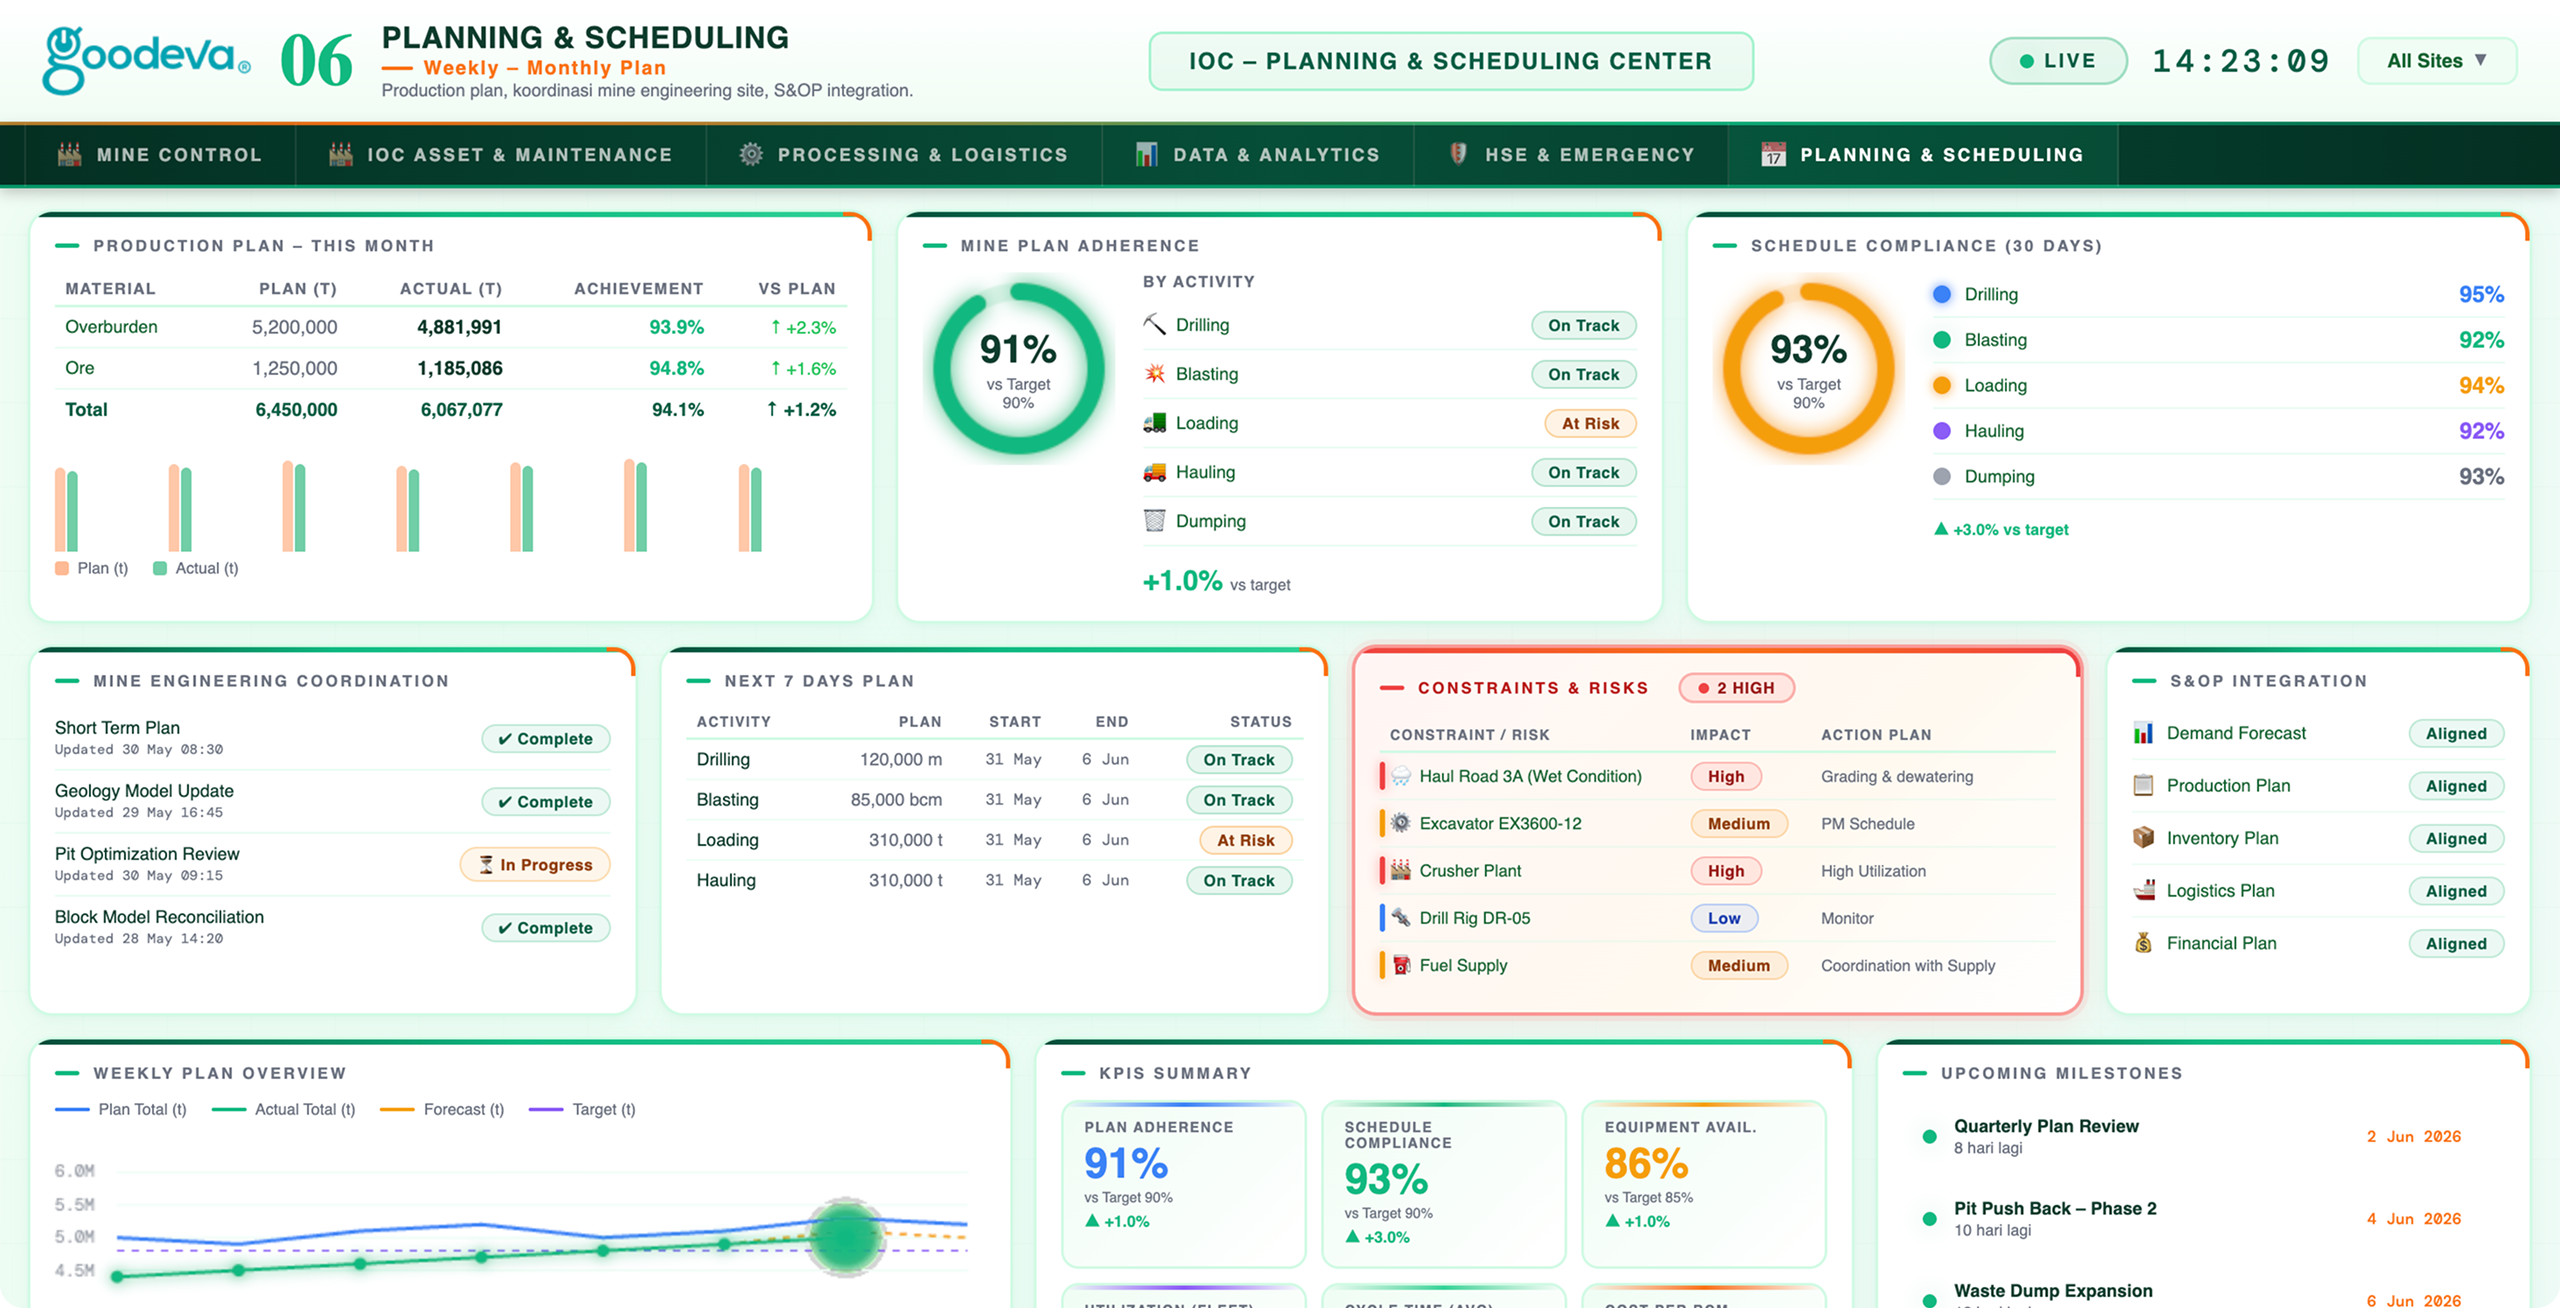Click the 91% Mine Plan Adherence donut
This screenshot has height=1308, width=2560.
[x=1018, y=369]
